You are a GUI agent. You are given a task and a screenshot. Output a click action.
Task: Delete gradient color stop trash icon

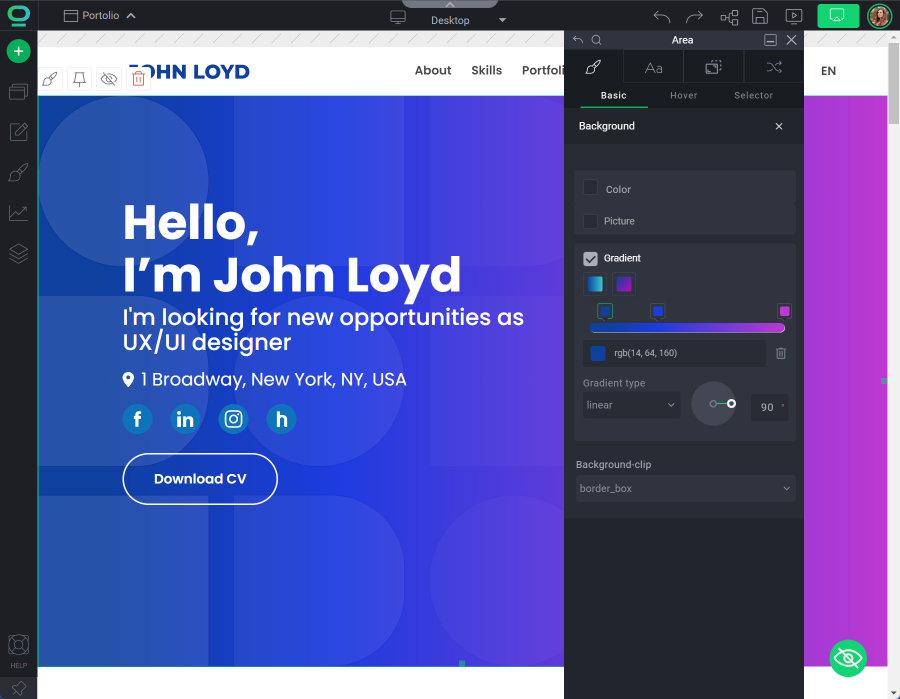coord(781,353)
